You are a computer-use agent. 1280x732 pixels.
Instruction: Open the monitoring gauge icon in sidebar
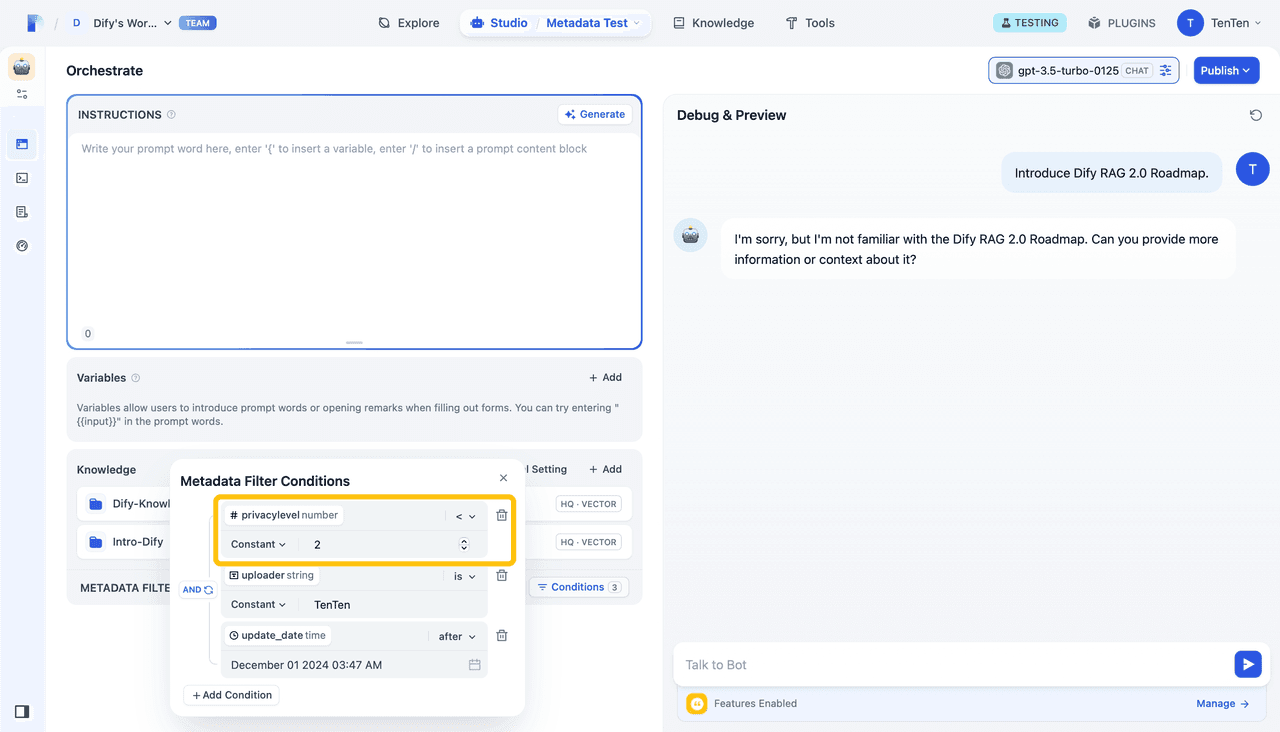coord(22,246)
